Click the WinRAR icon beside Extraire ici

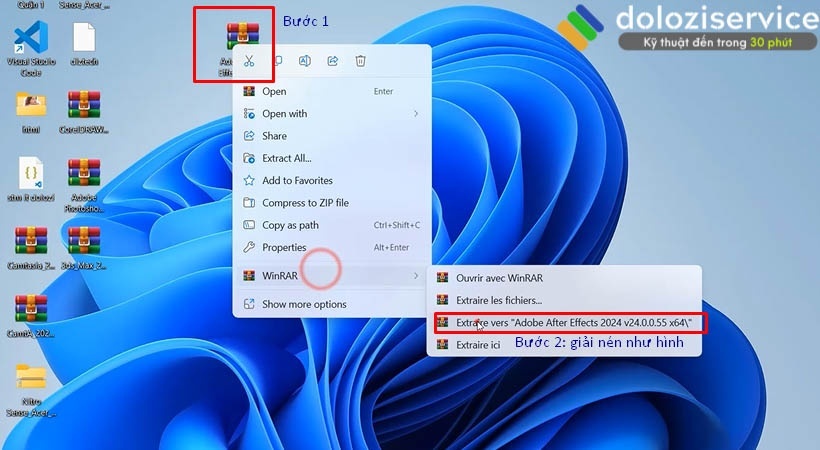(x=442, y=344)
